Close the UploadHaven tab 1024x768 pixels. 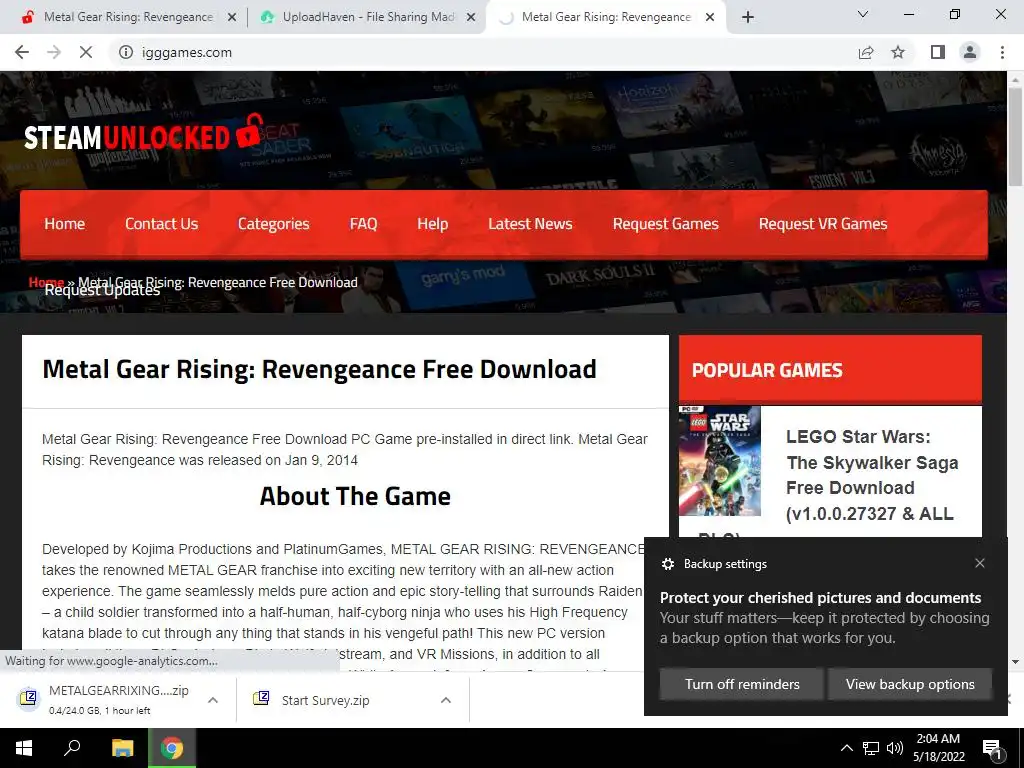pos(471,18)
